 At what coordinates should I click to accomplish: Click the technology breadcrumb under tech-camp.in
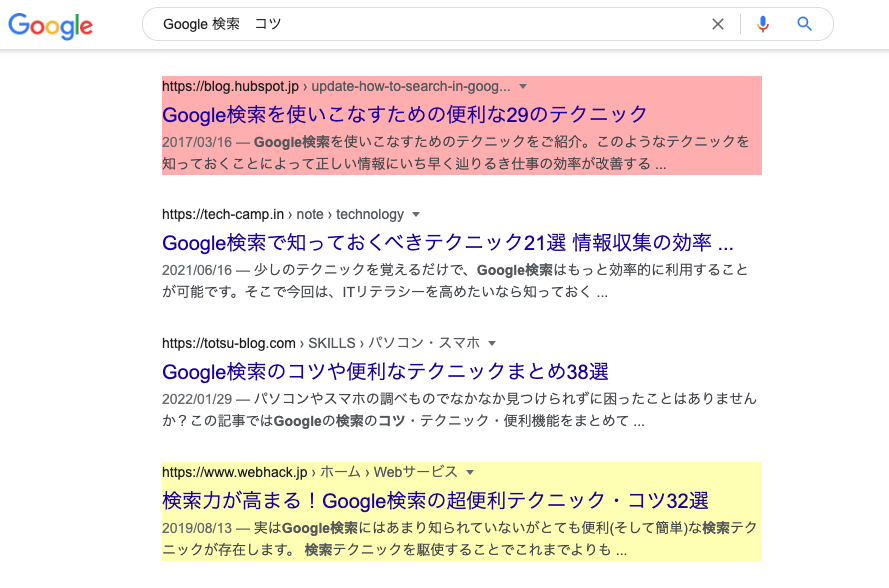(370, 214)
